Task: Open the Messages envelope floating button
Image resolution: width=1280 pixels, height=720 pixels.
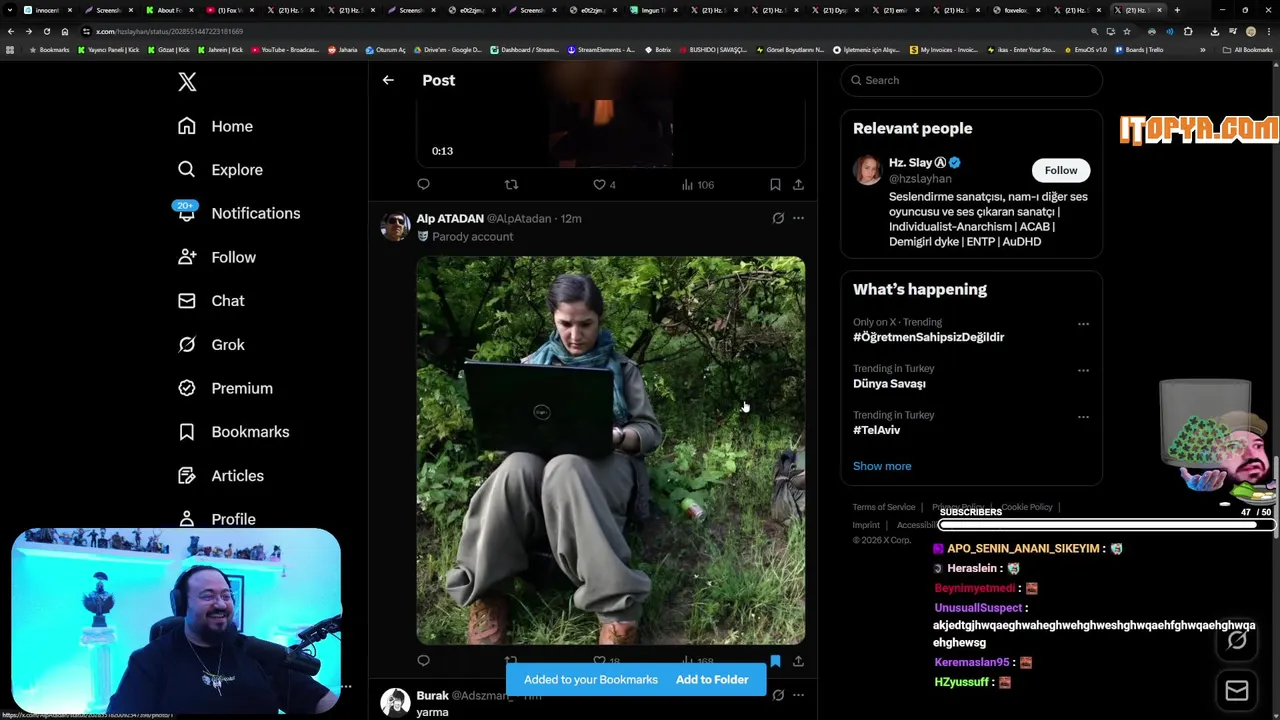Action: (1237, 690)
